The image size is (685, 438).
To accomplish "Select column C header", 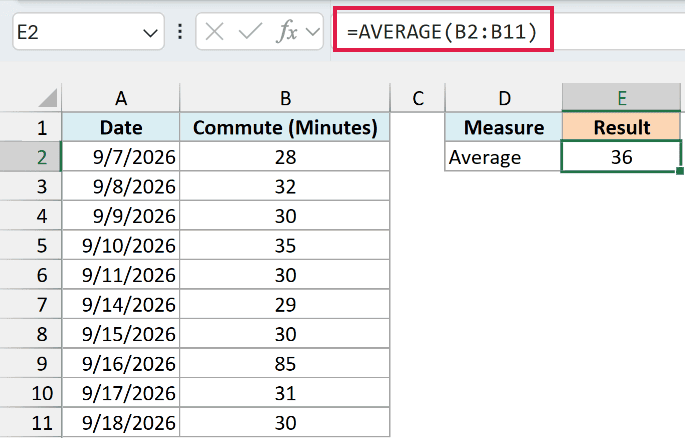I will [x=418, y=98].
